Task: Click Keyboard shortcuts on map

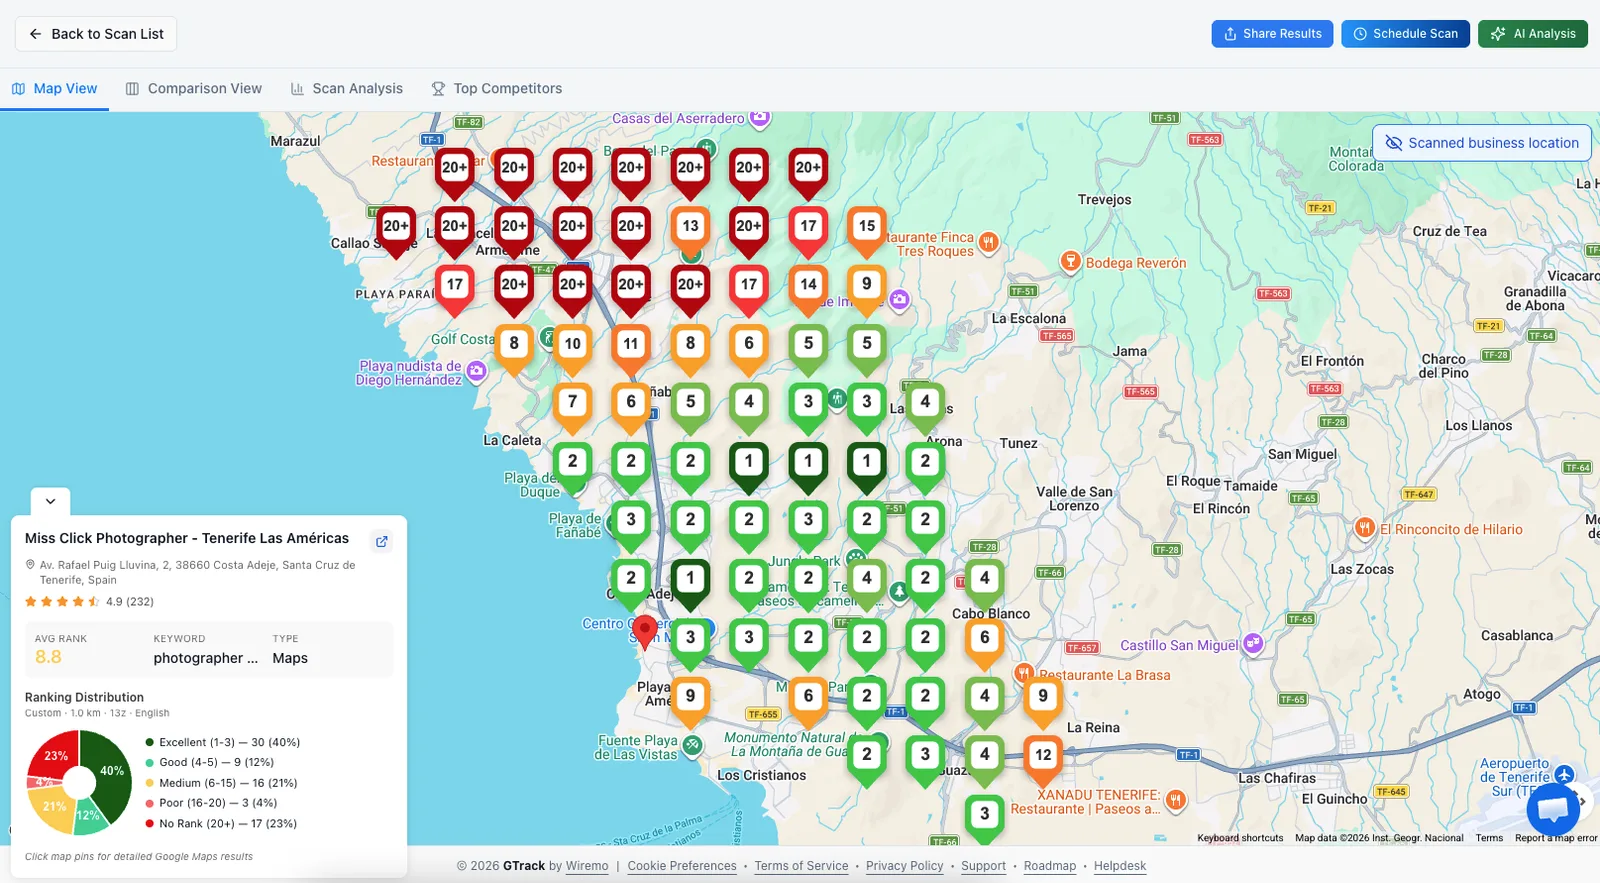Action: [1240, 838]
